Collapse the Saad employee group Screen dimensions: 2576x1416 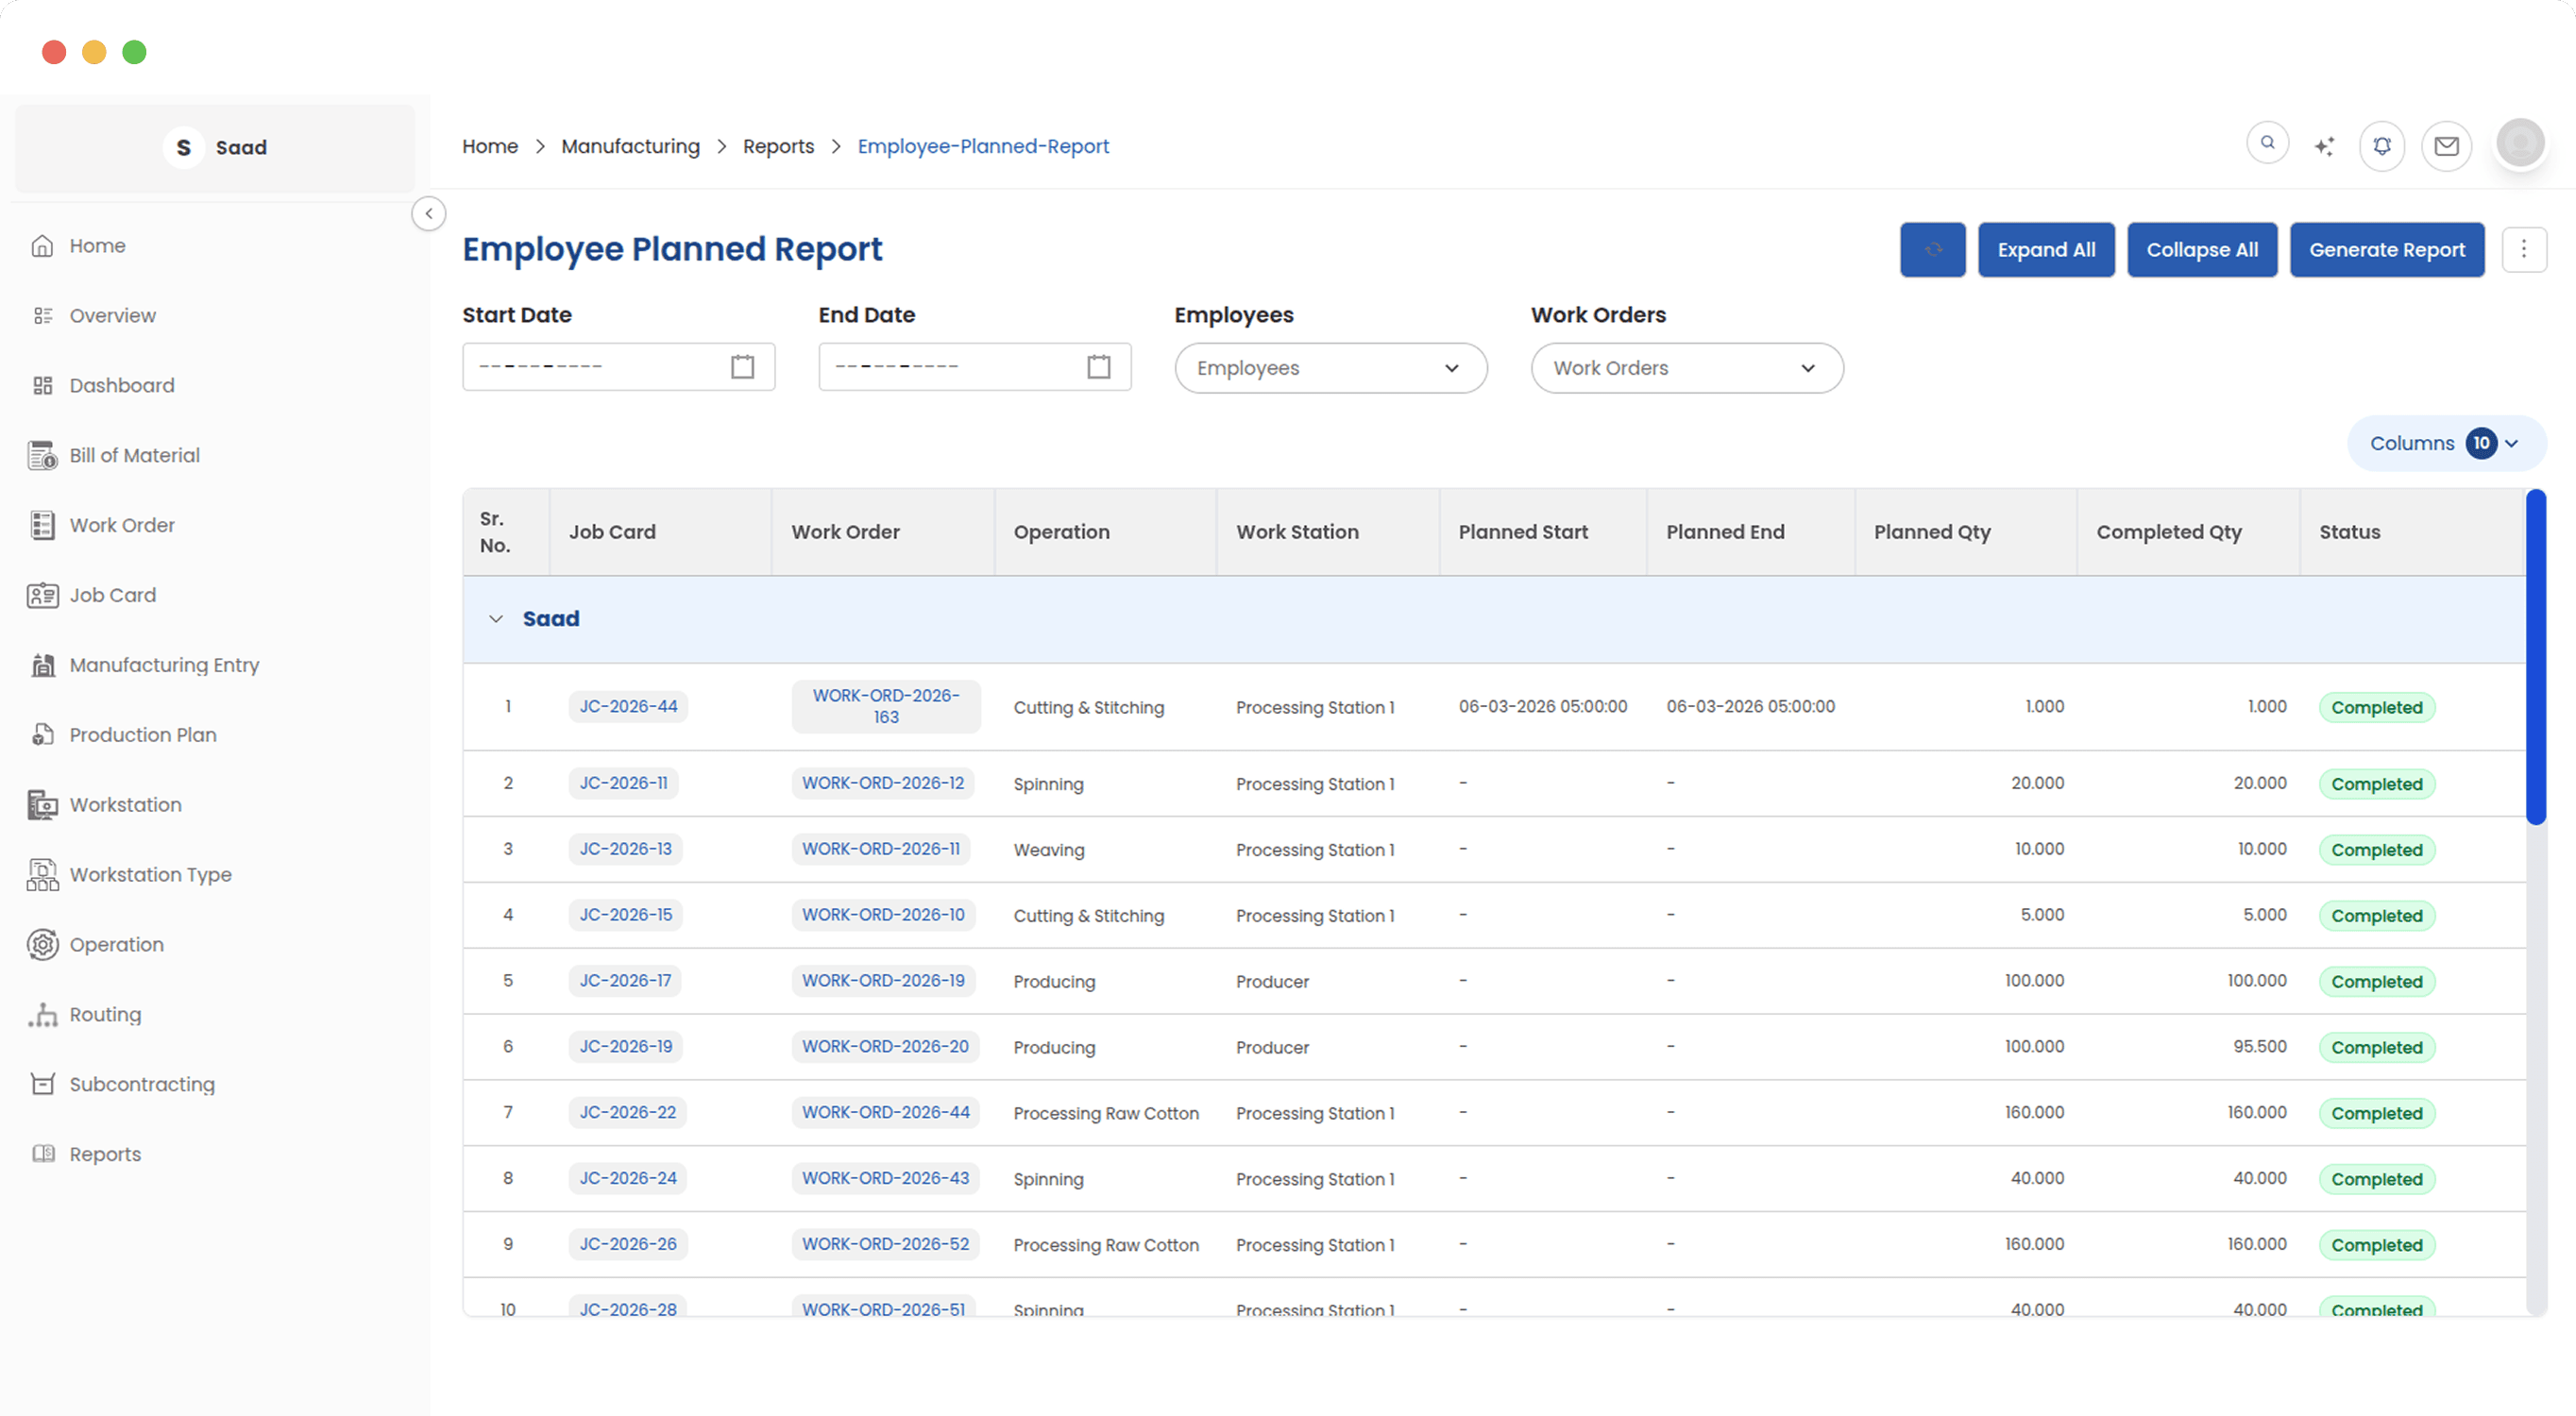pos(496,618)
